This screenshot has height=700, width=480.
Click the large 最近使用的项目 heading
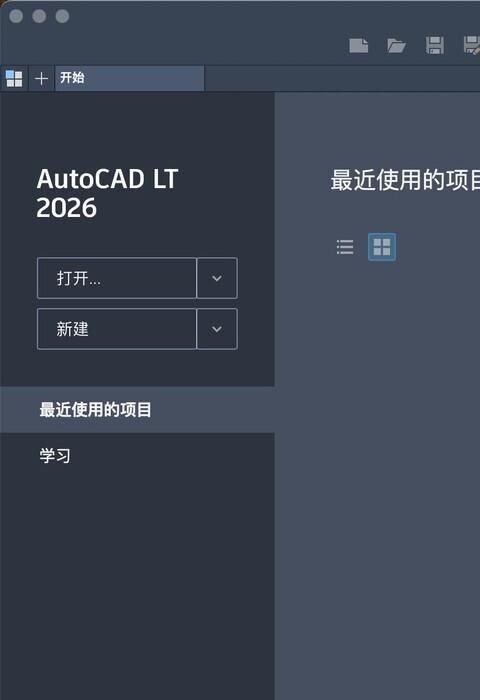(x=405, y=180)
